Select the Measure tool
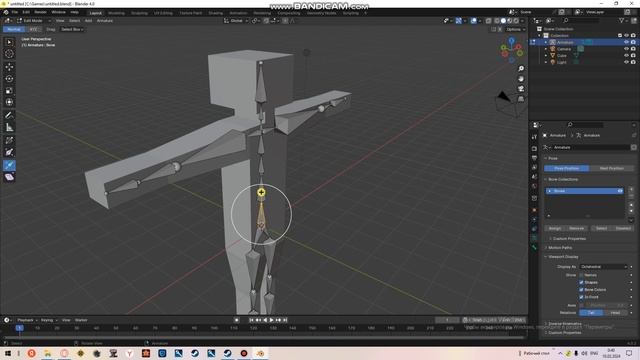 click(x=9, y=127)
